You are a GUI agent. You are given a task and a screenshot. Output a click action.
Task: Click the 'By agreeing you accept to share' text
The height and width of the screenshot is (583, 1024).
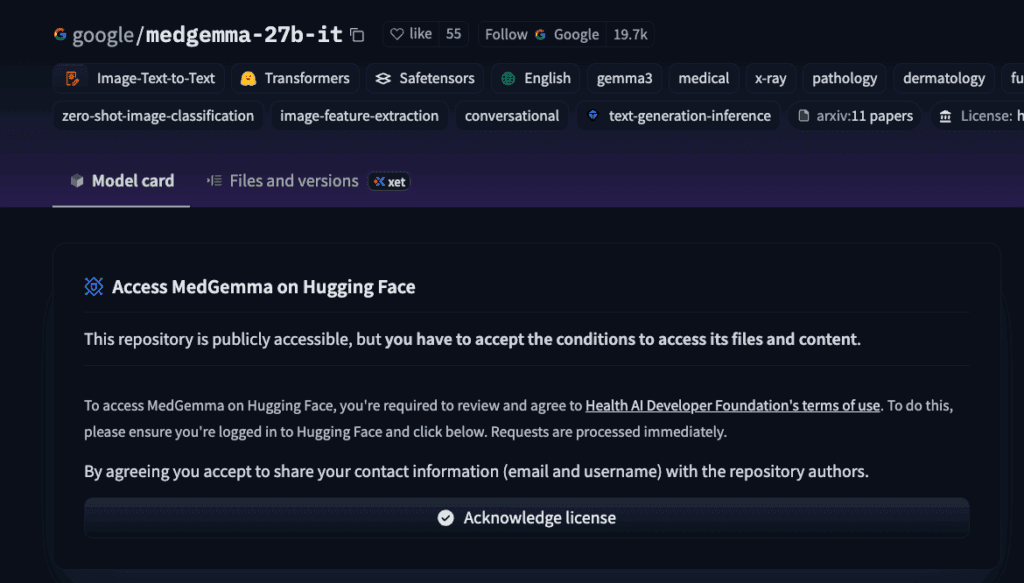click(x=476, y=471)
